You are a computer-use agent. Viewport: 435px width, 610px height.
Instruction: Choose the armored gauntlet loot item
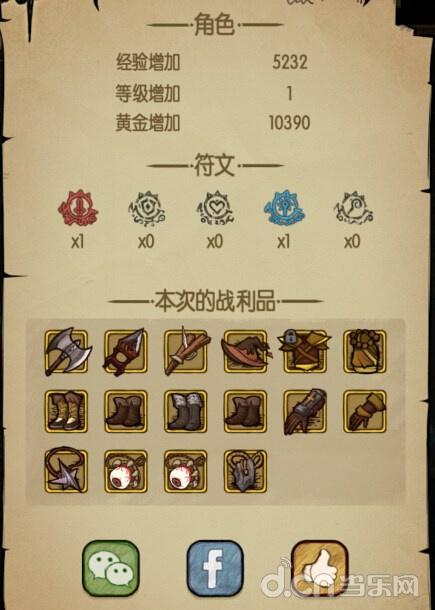point(305,411)
